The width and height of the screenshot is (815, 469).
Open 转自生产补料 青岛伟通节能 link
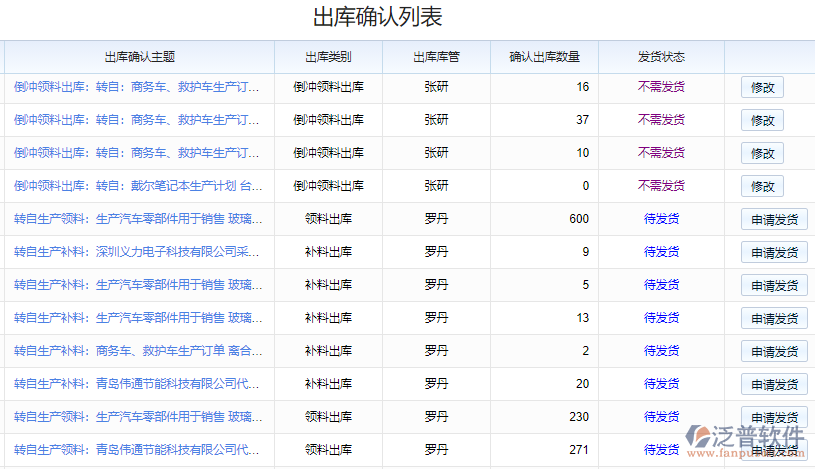coord(136,384)
